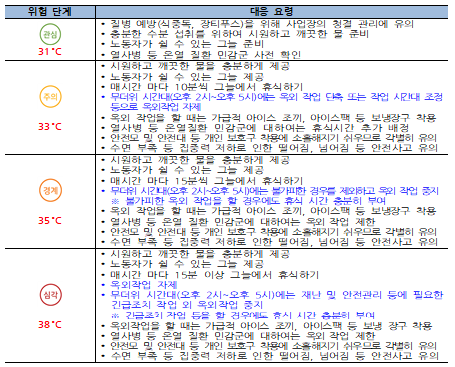455x367 pixels.
Task: Select '안전모 및 안전대 등 개인 보호구' line in 주의 row
Action: coord(274,138)
